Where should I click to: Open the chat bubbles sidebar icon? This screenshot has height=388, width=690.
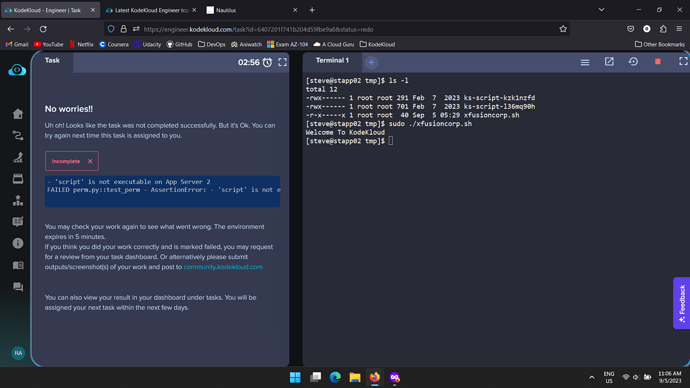click(x=18, y=287)
